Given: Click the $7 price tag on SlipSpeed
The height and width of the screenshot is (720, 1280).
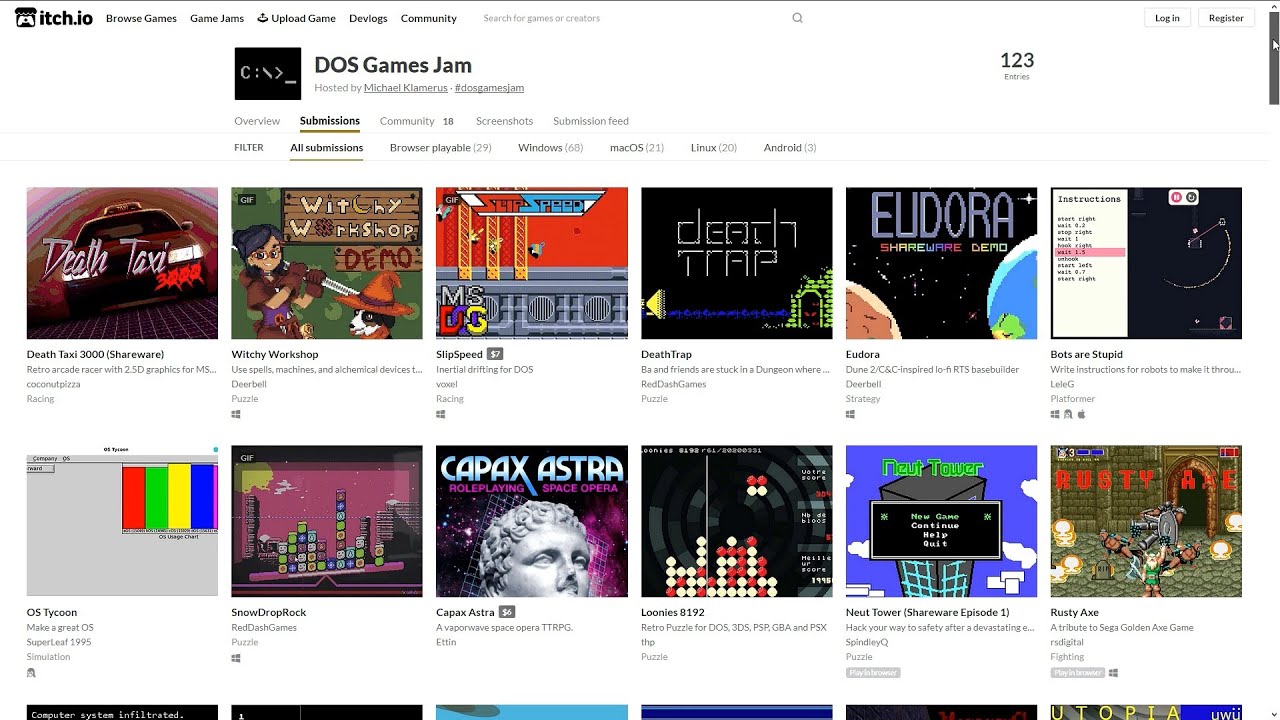Looking at the screenshot, I should pos(495,354).
